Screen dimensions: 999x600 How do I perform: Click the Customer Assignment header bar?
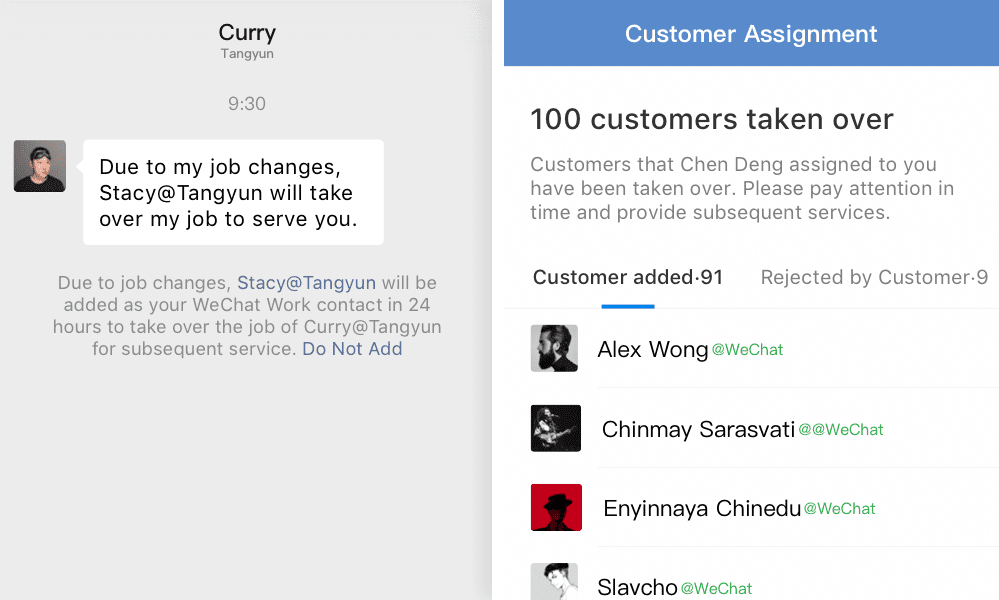point(751,33)
